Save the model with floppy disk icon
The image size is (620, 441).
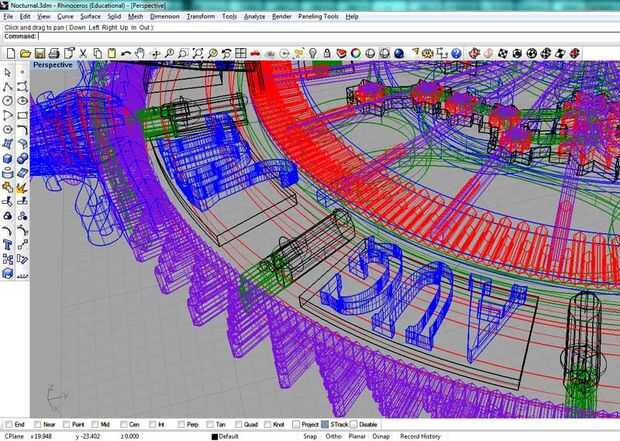tap(40, 53)
